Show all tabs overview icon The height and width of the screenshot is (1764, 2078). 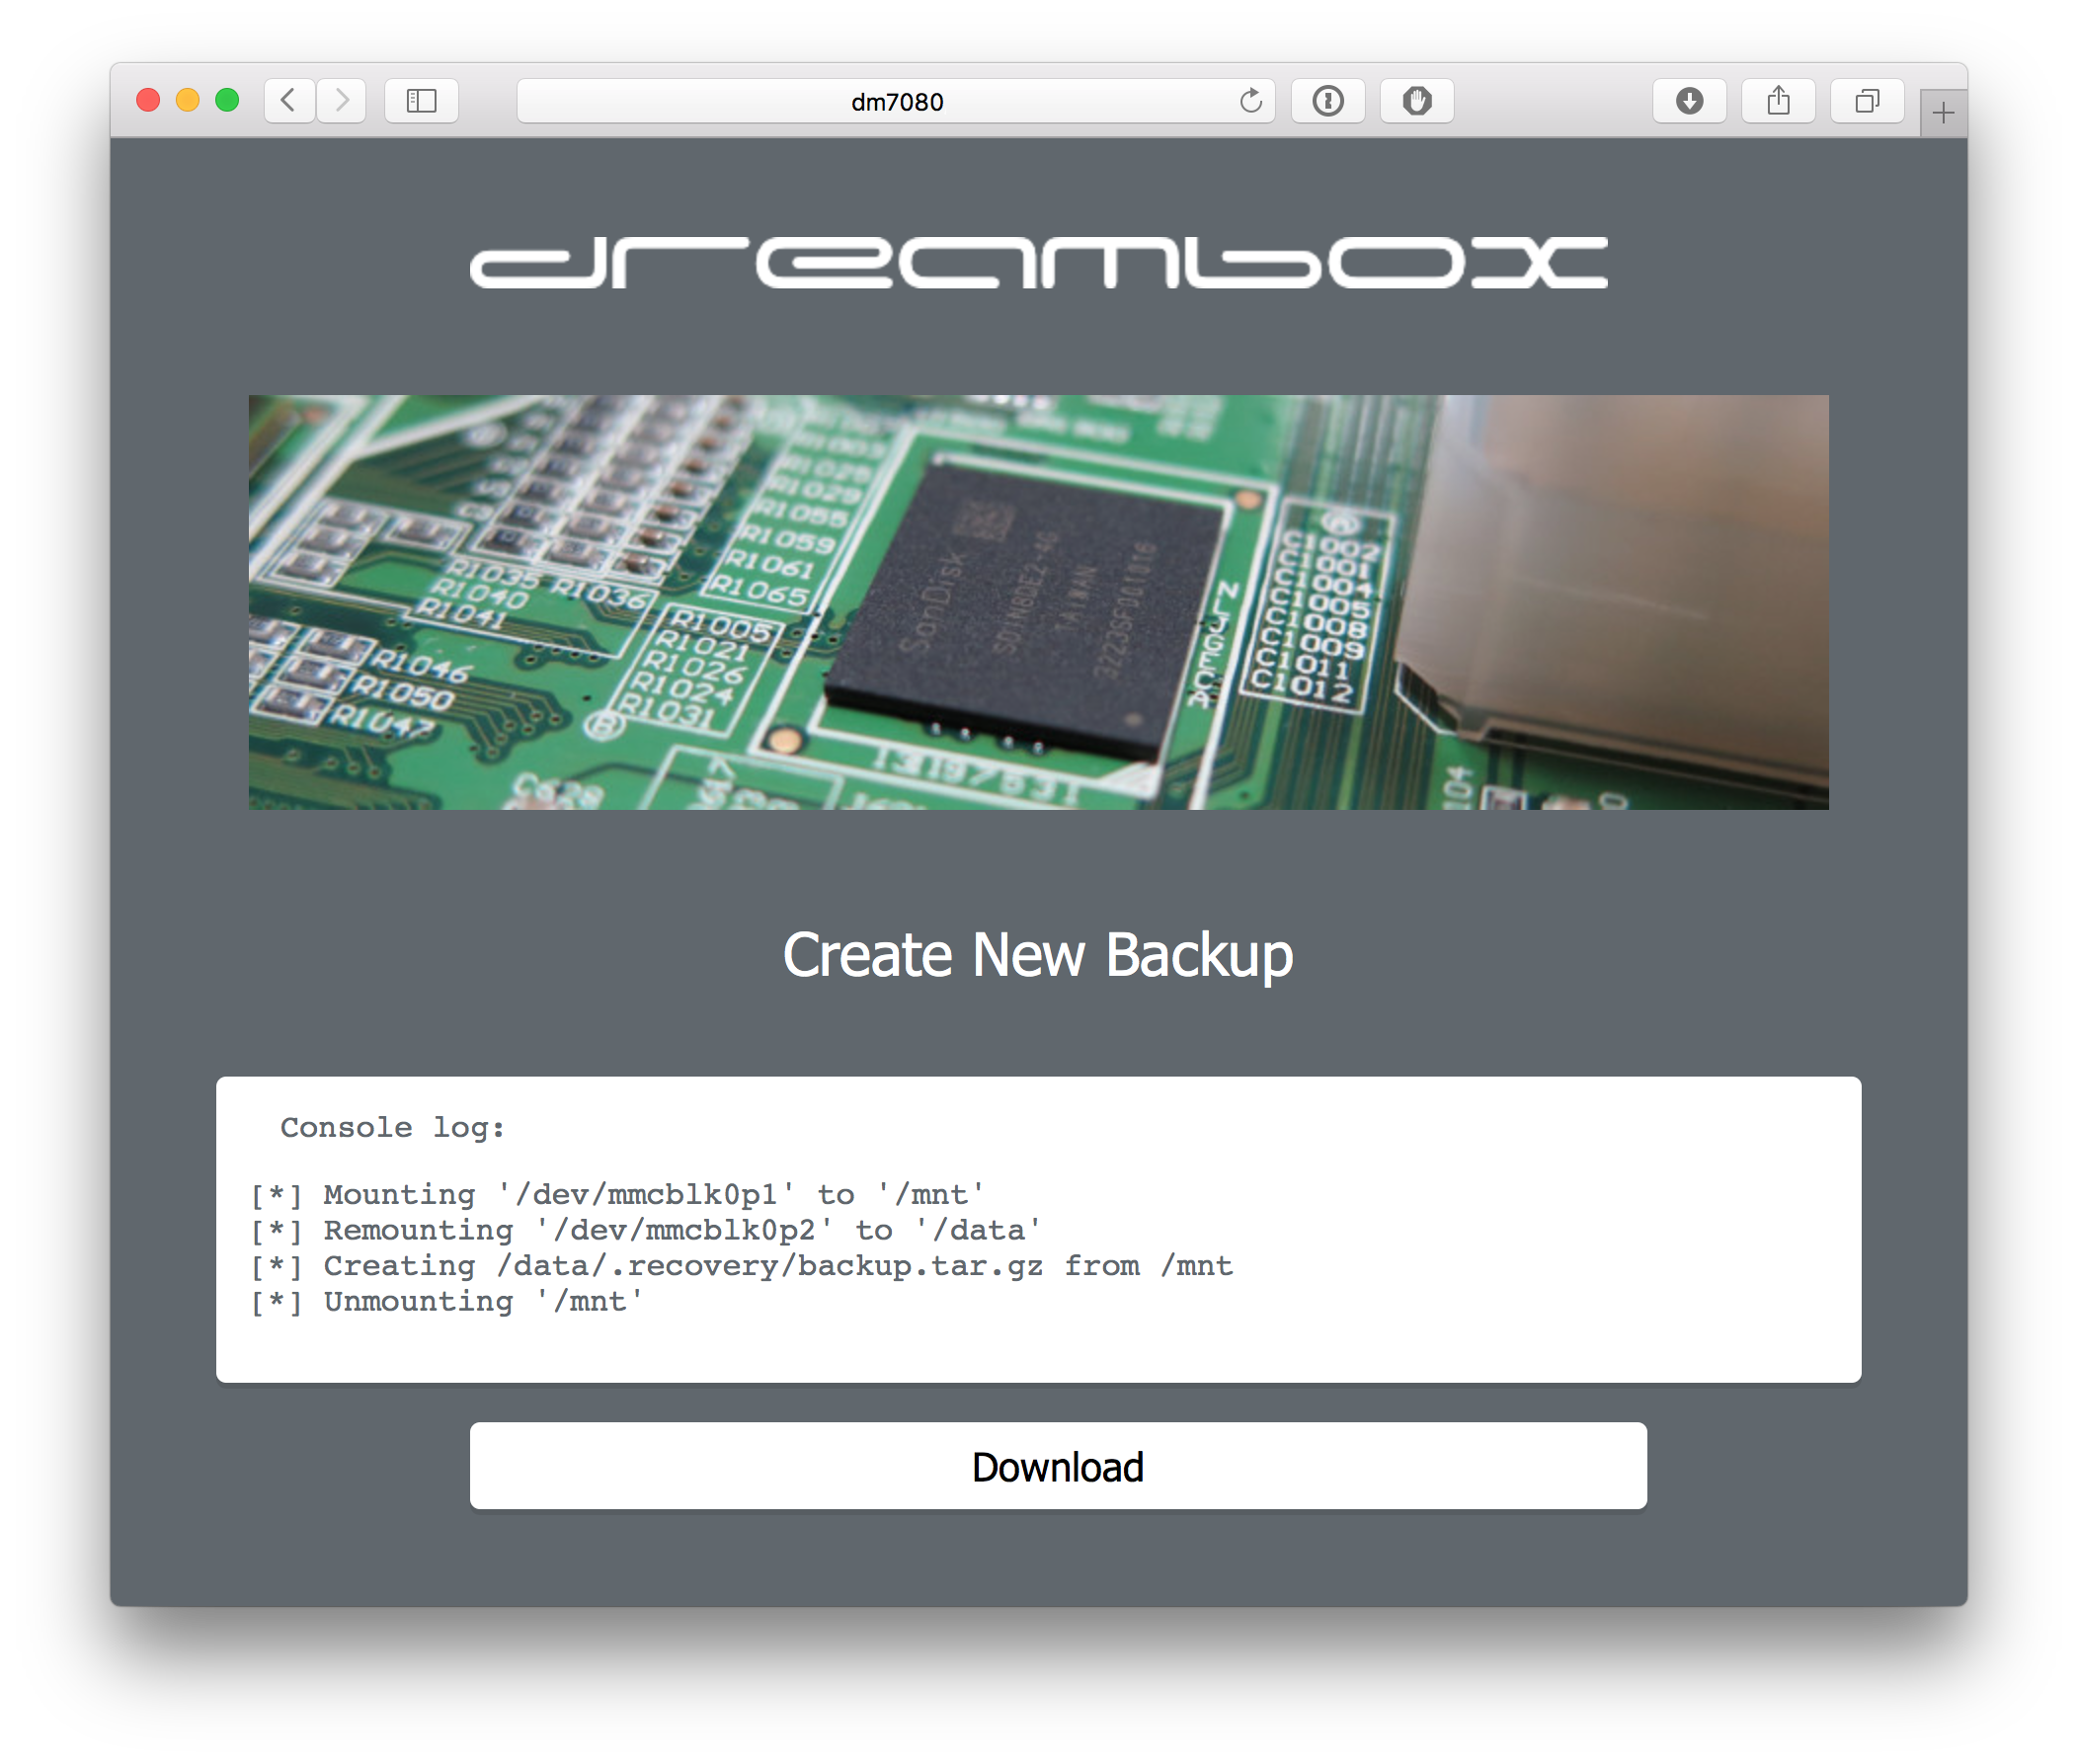(x=1866, y=101)
